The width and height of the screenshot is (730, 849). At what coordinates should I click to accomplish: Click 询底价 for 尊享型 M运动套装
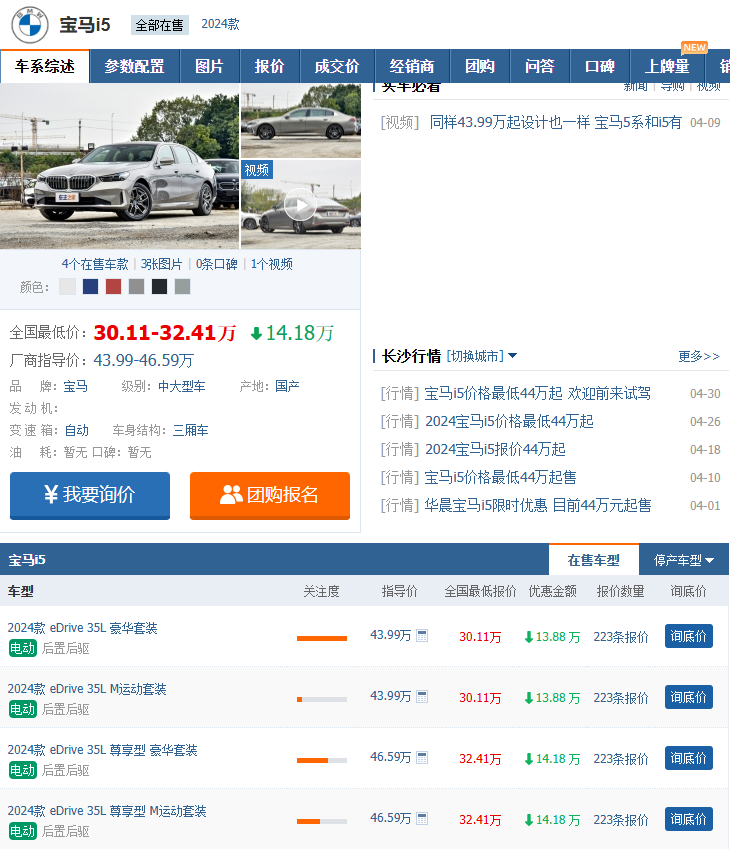tap(688, 819)
